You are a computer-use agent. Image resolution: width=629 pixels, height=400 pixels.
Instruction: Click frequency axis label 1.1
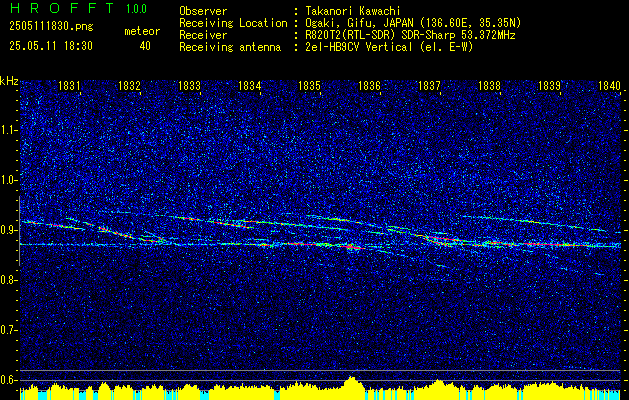(9, 130)
